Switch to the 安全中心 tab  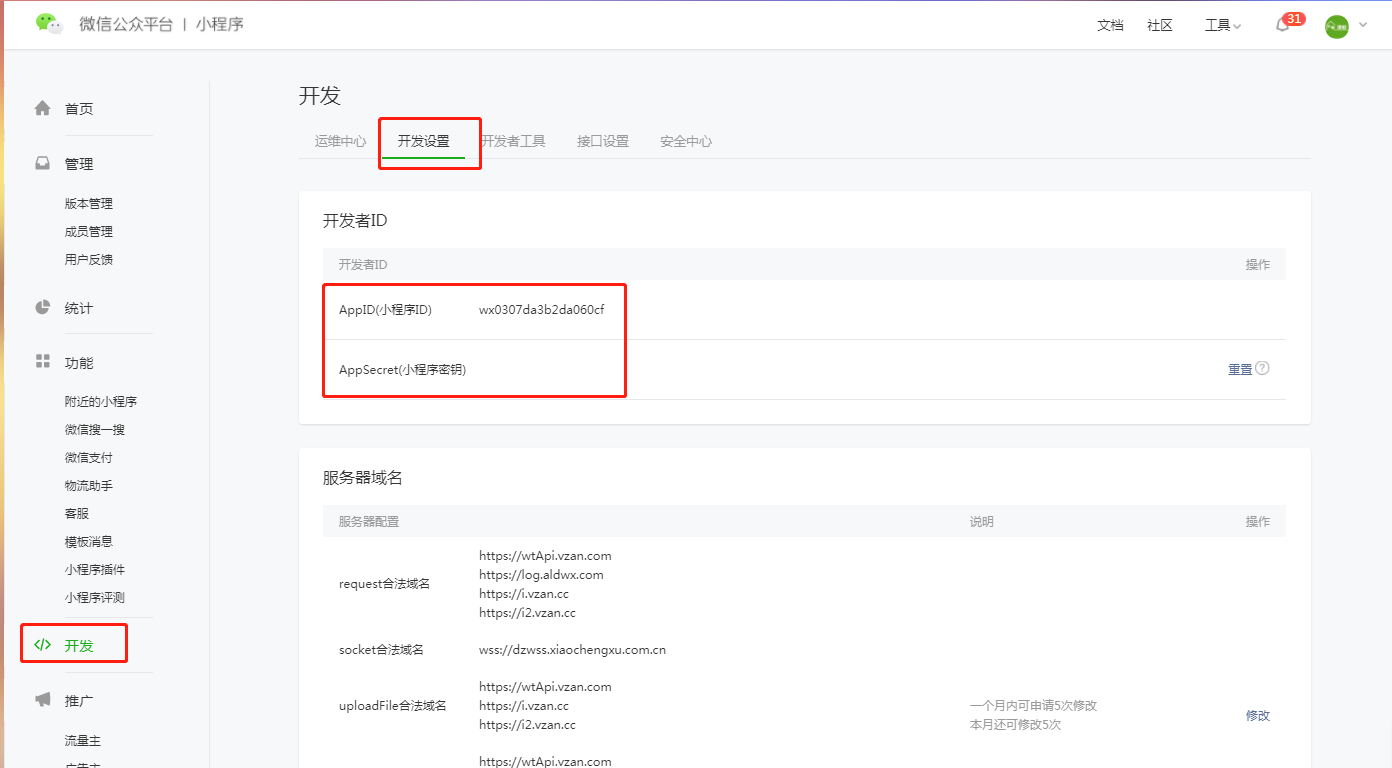click(x=686, y=141)
